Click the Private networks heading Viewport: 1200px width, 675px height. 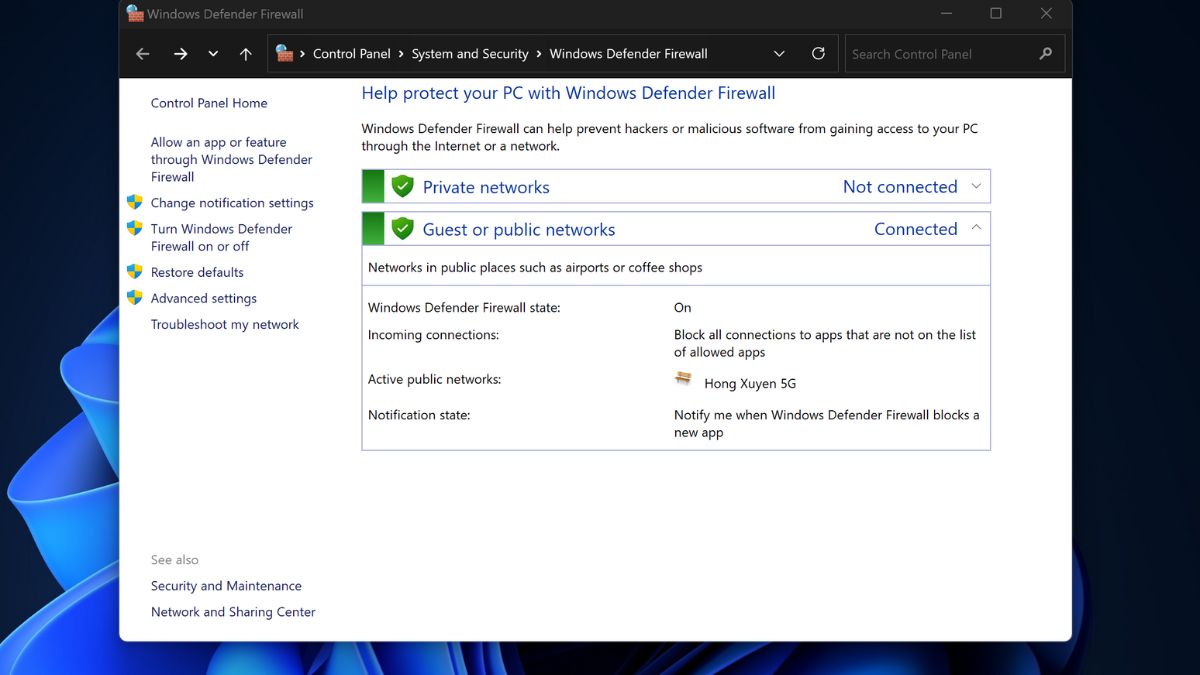click(486, 187)
